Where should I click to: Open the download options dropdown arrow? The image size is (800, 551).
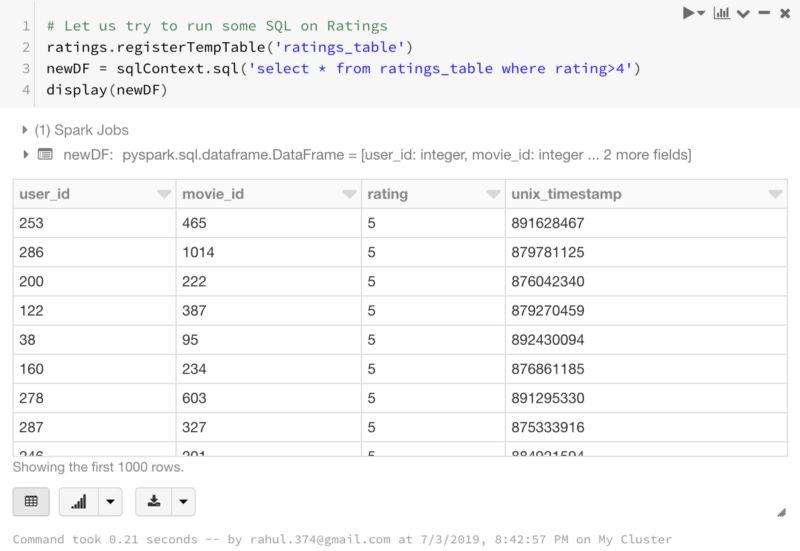click(x=183, y=502)
